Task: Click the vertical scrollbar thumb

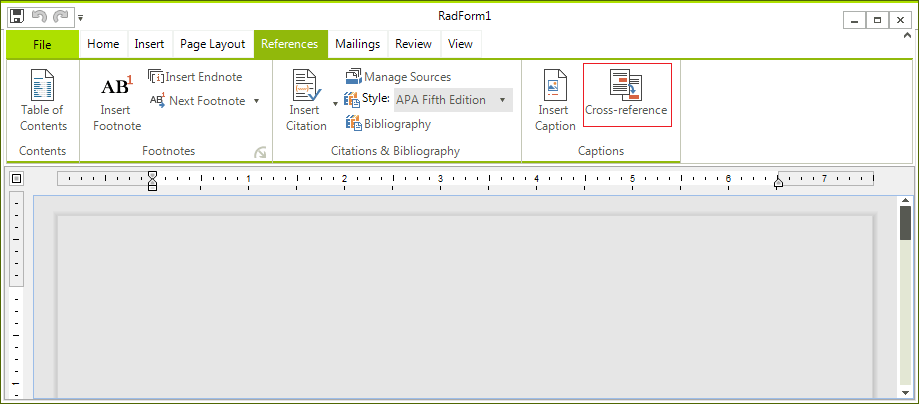Action: [x=906, y=222]
